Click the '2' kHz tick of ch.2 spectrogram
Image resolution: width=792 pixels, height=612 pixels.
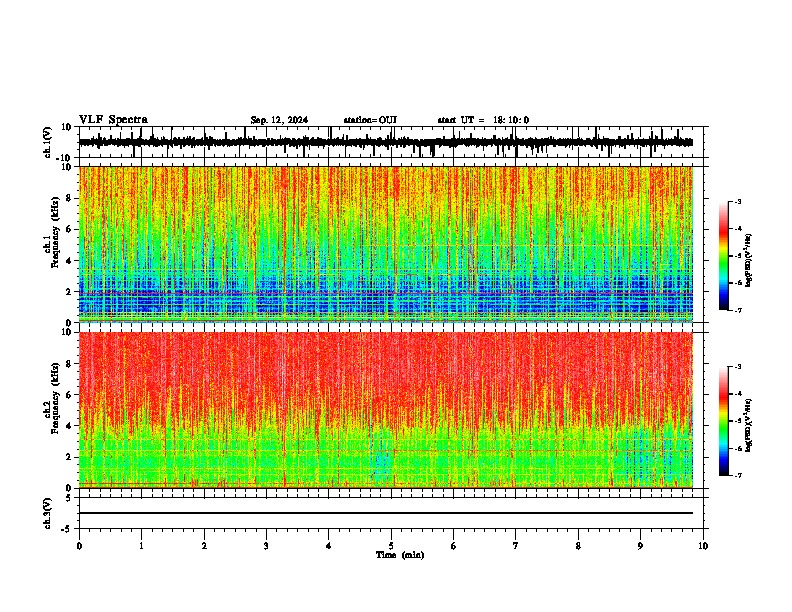point(69,457)
